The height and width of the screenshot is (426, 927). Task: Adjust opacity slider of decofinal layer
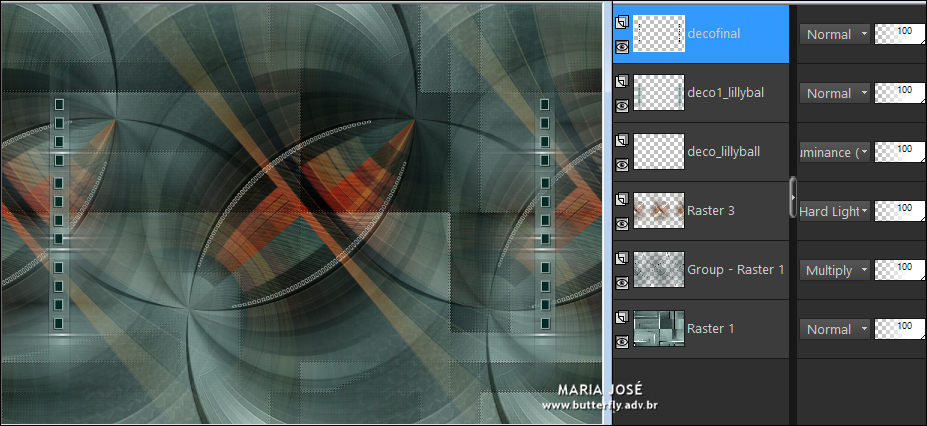click(900, 34)
